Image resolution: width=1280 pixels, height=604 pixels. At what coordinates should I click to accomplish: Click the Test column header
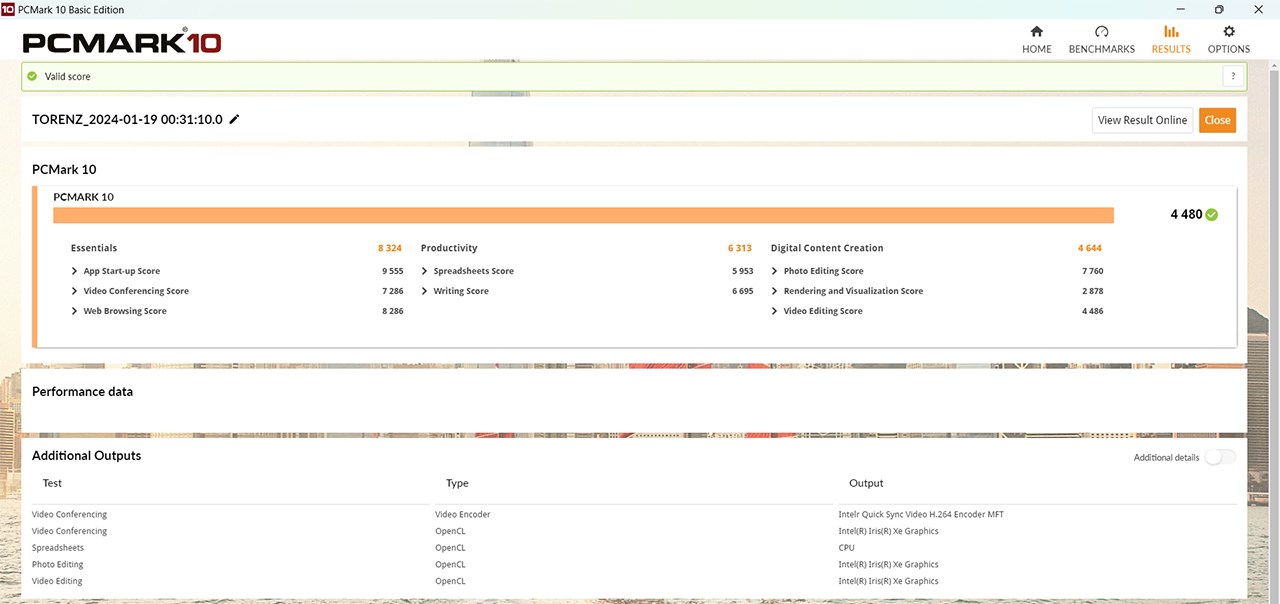(52, 483)
